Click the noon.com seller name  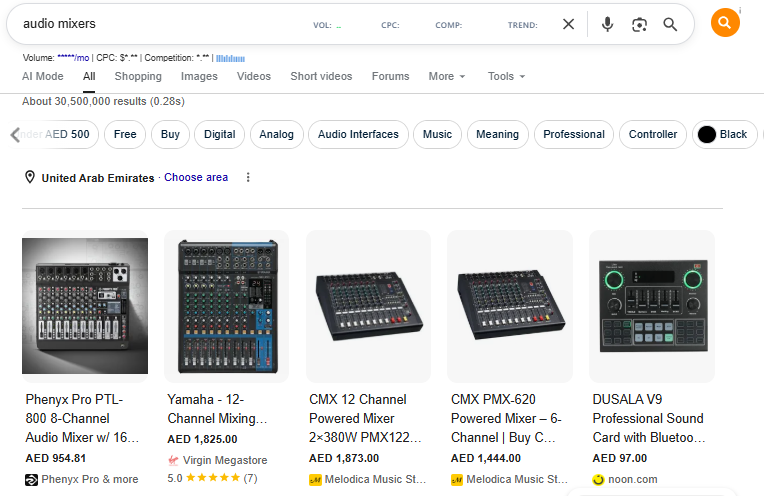click(x=633, y=479)
